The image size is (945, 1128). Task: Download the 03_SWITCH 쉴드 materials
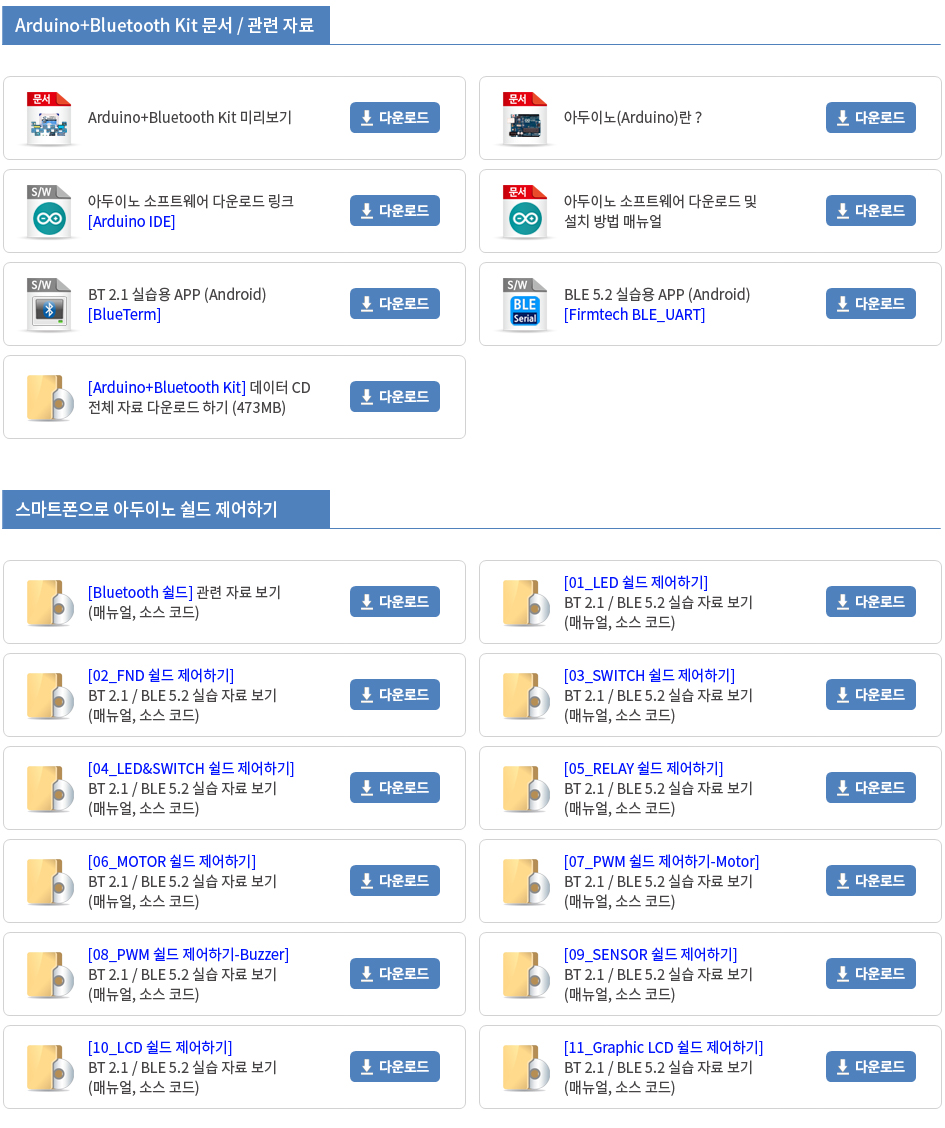coord(871,694)
